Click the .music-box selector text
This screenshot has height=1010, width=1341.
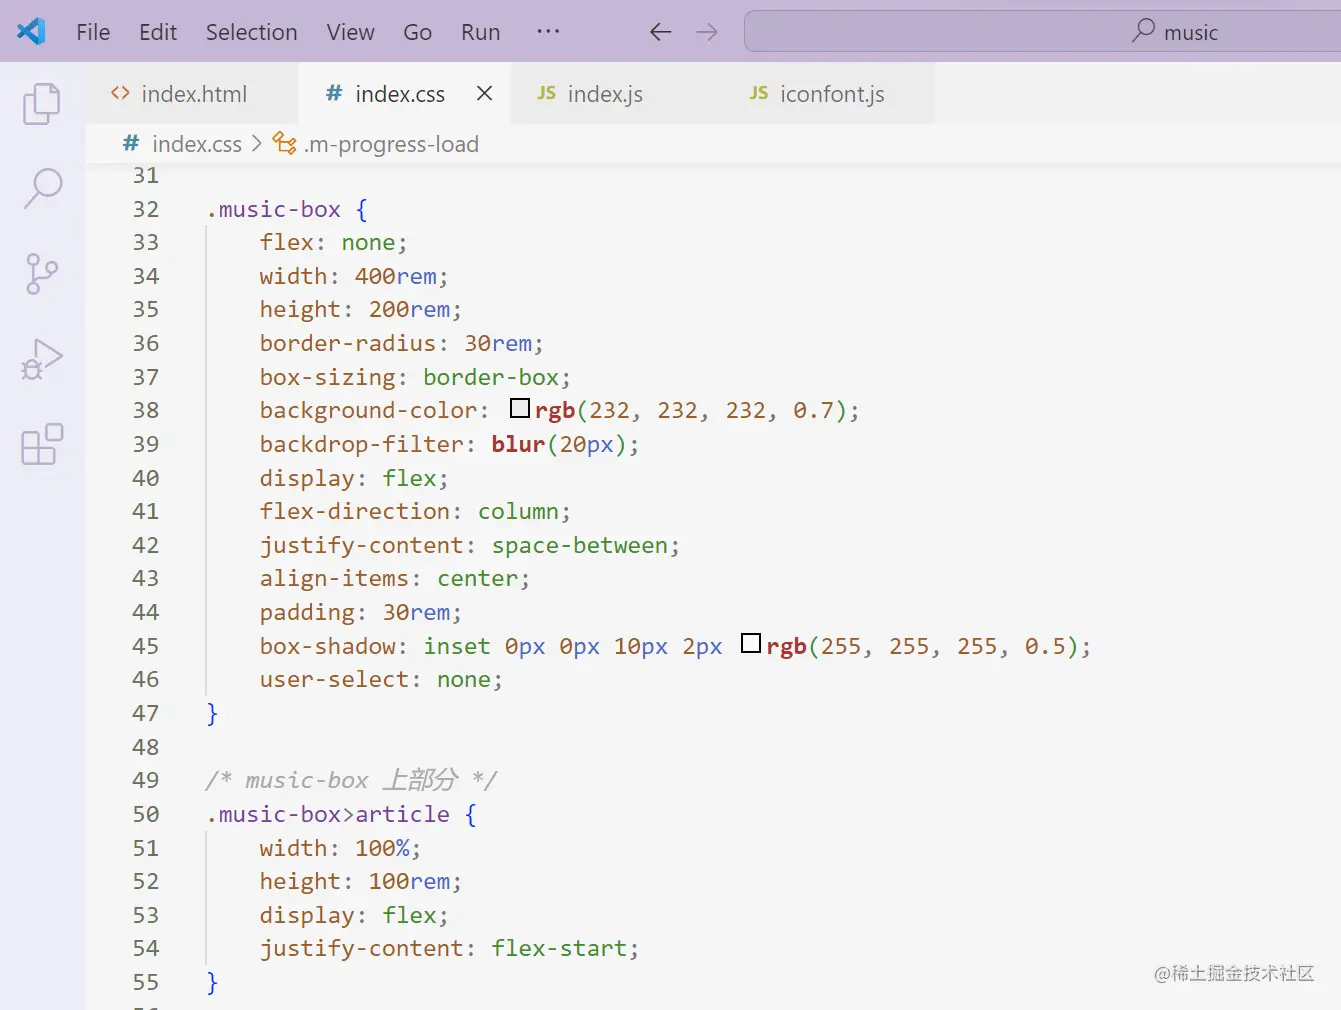click(274, 209)
